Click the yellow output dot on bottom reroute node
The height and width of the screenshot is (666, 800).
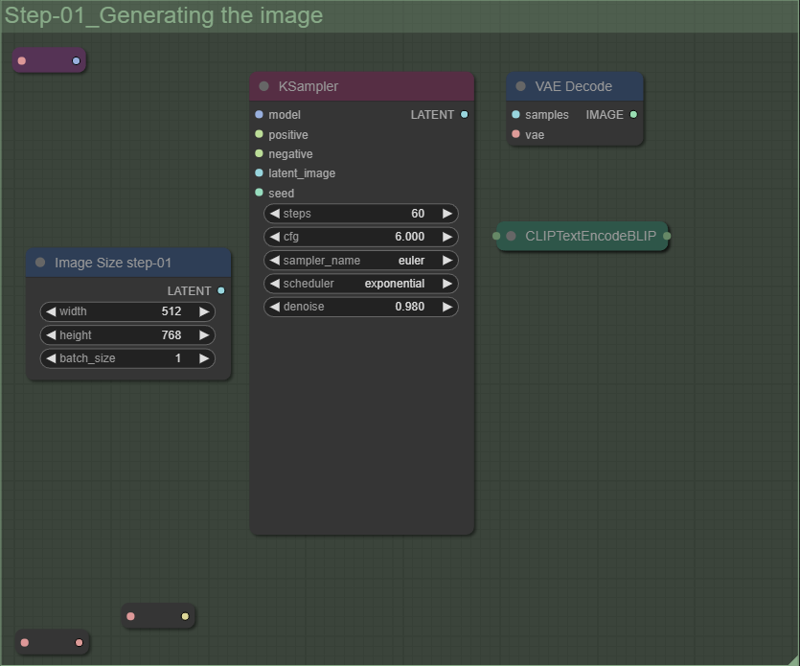tap(185, 616)
